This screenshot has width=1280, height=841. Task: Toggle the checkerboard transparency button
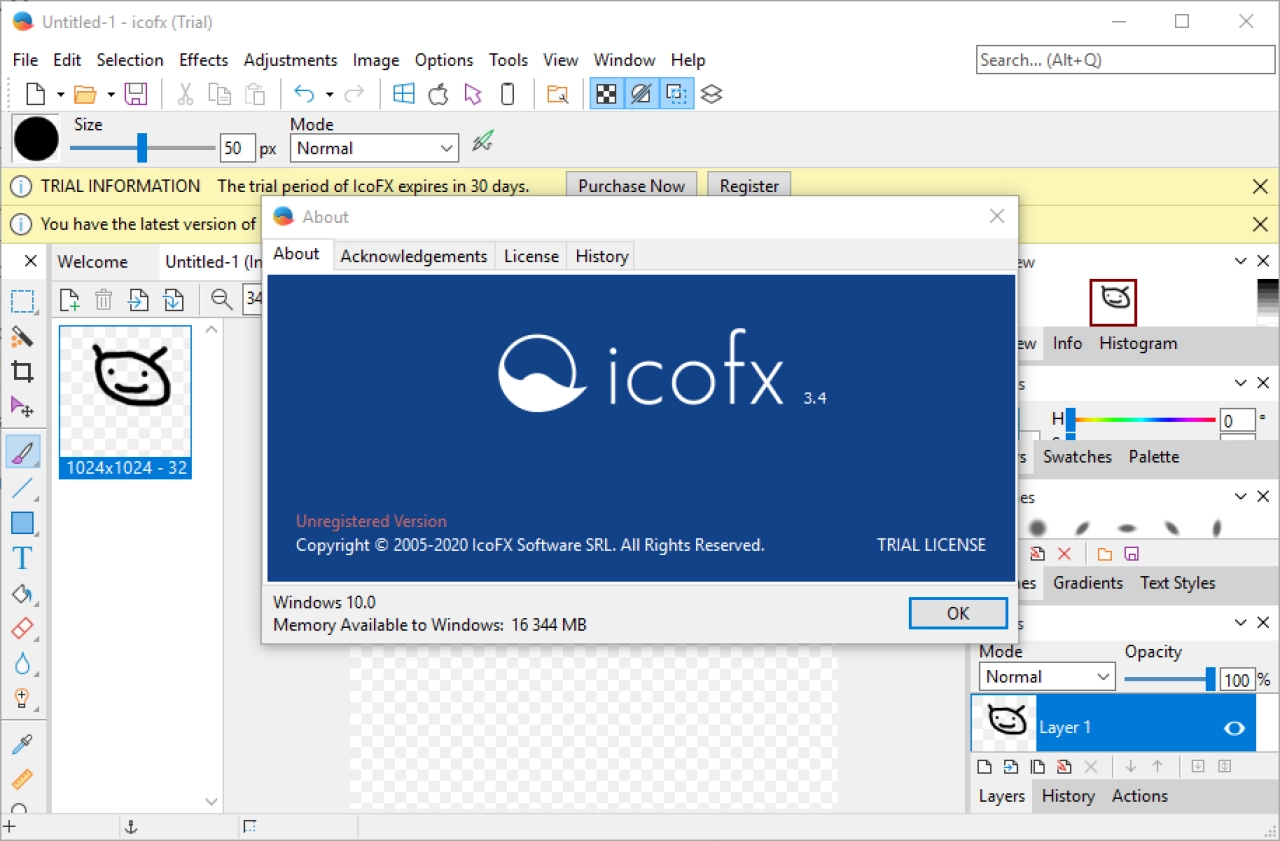[x=606, y=94]
